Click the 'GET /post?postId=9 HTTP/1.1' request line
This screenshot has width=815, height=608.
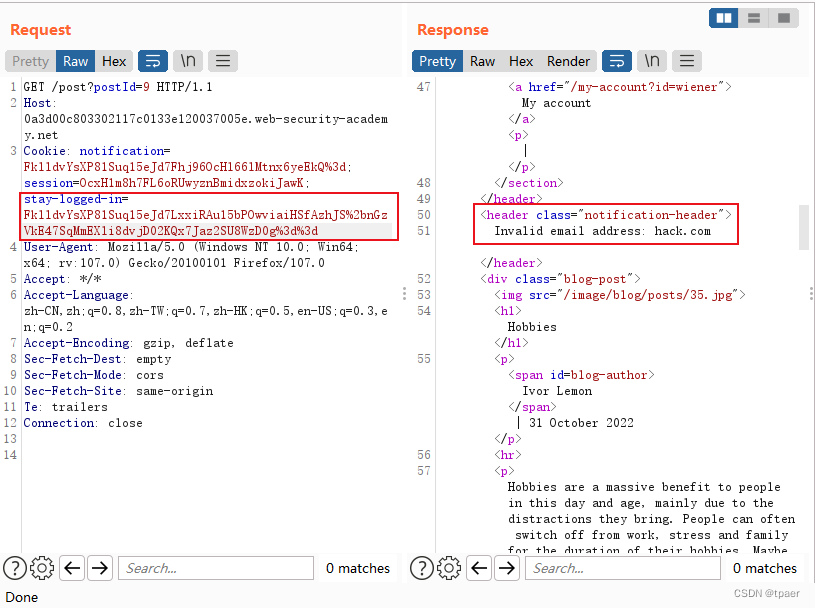tap(118, 87)
